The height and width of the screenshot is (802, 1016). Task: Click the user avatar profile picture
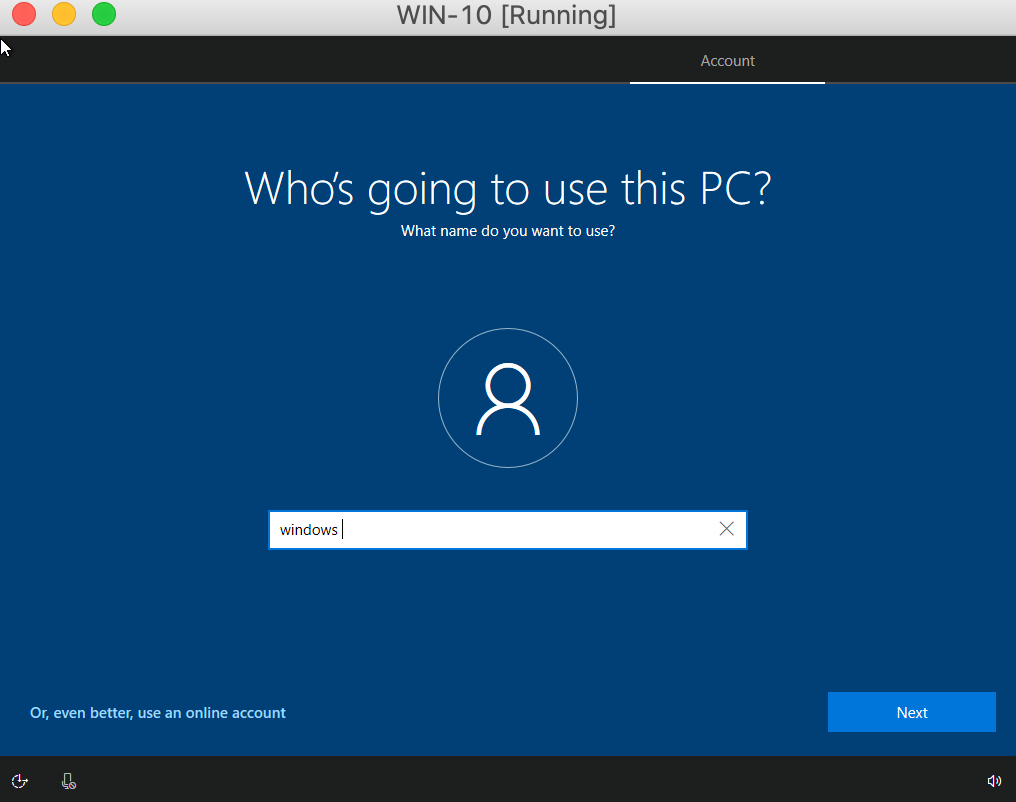click(508, 398)
